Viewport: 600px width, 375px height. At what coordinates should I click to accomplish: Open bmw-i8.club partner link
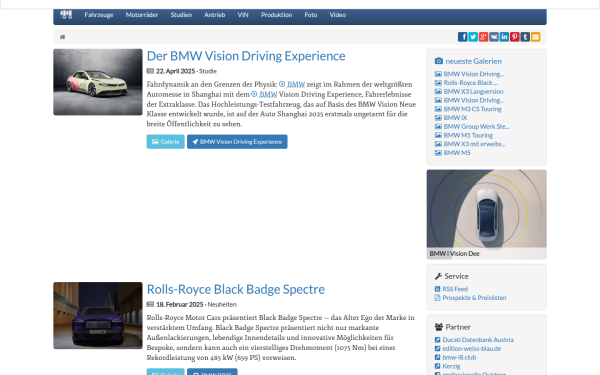tap(459, 357)
